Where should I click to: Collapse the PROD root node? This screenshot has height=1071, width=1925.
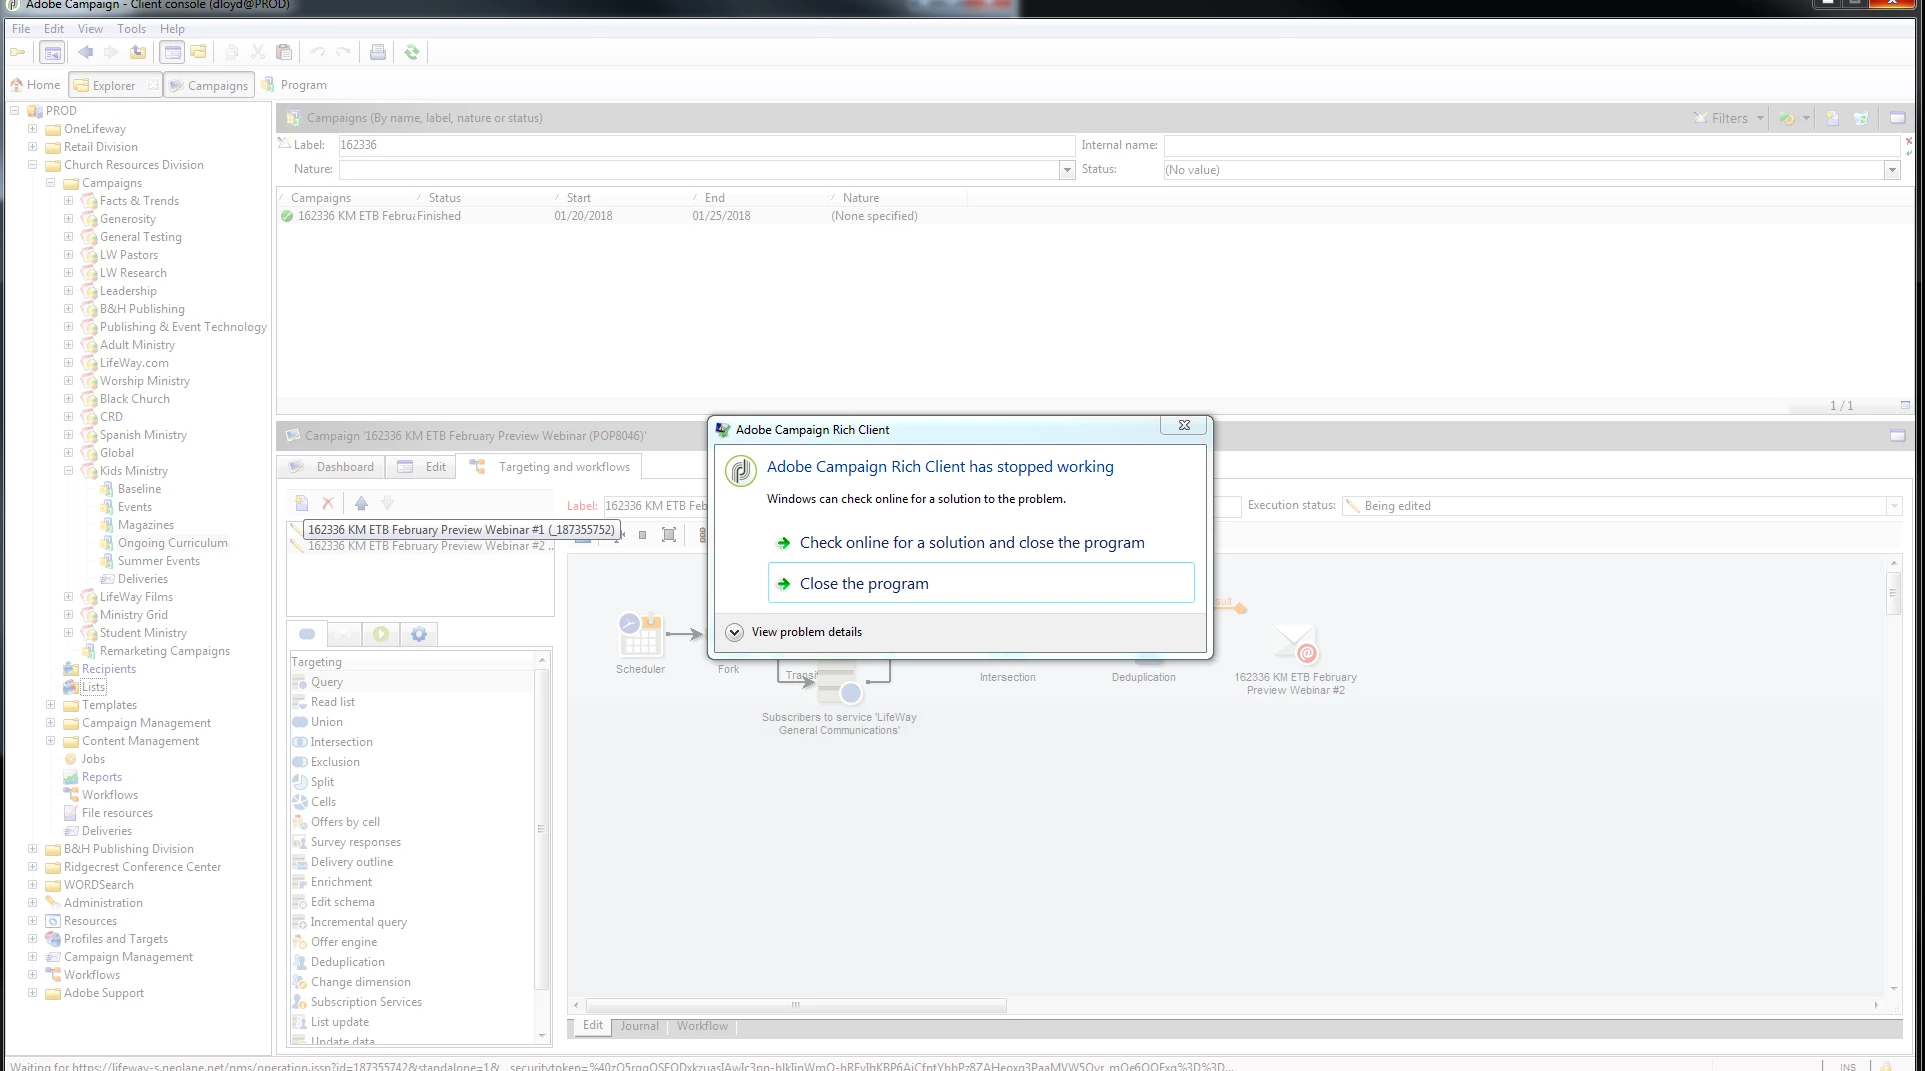15,111
